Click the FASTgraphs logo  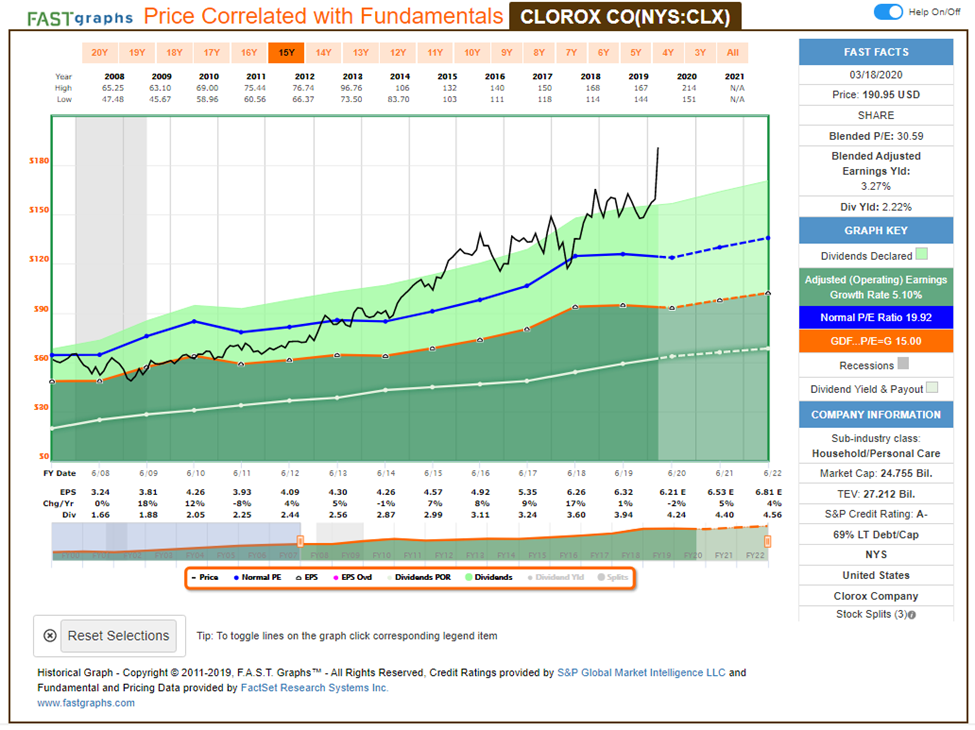(x=80, y=18)
